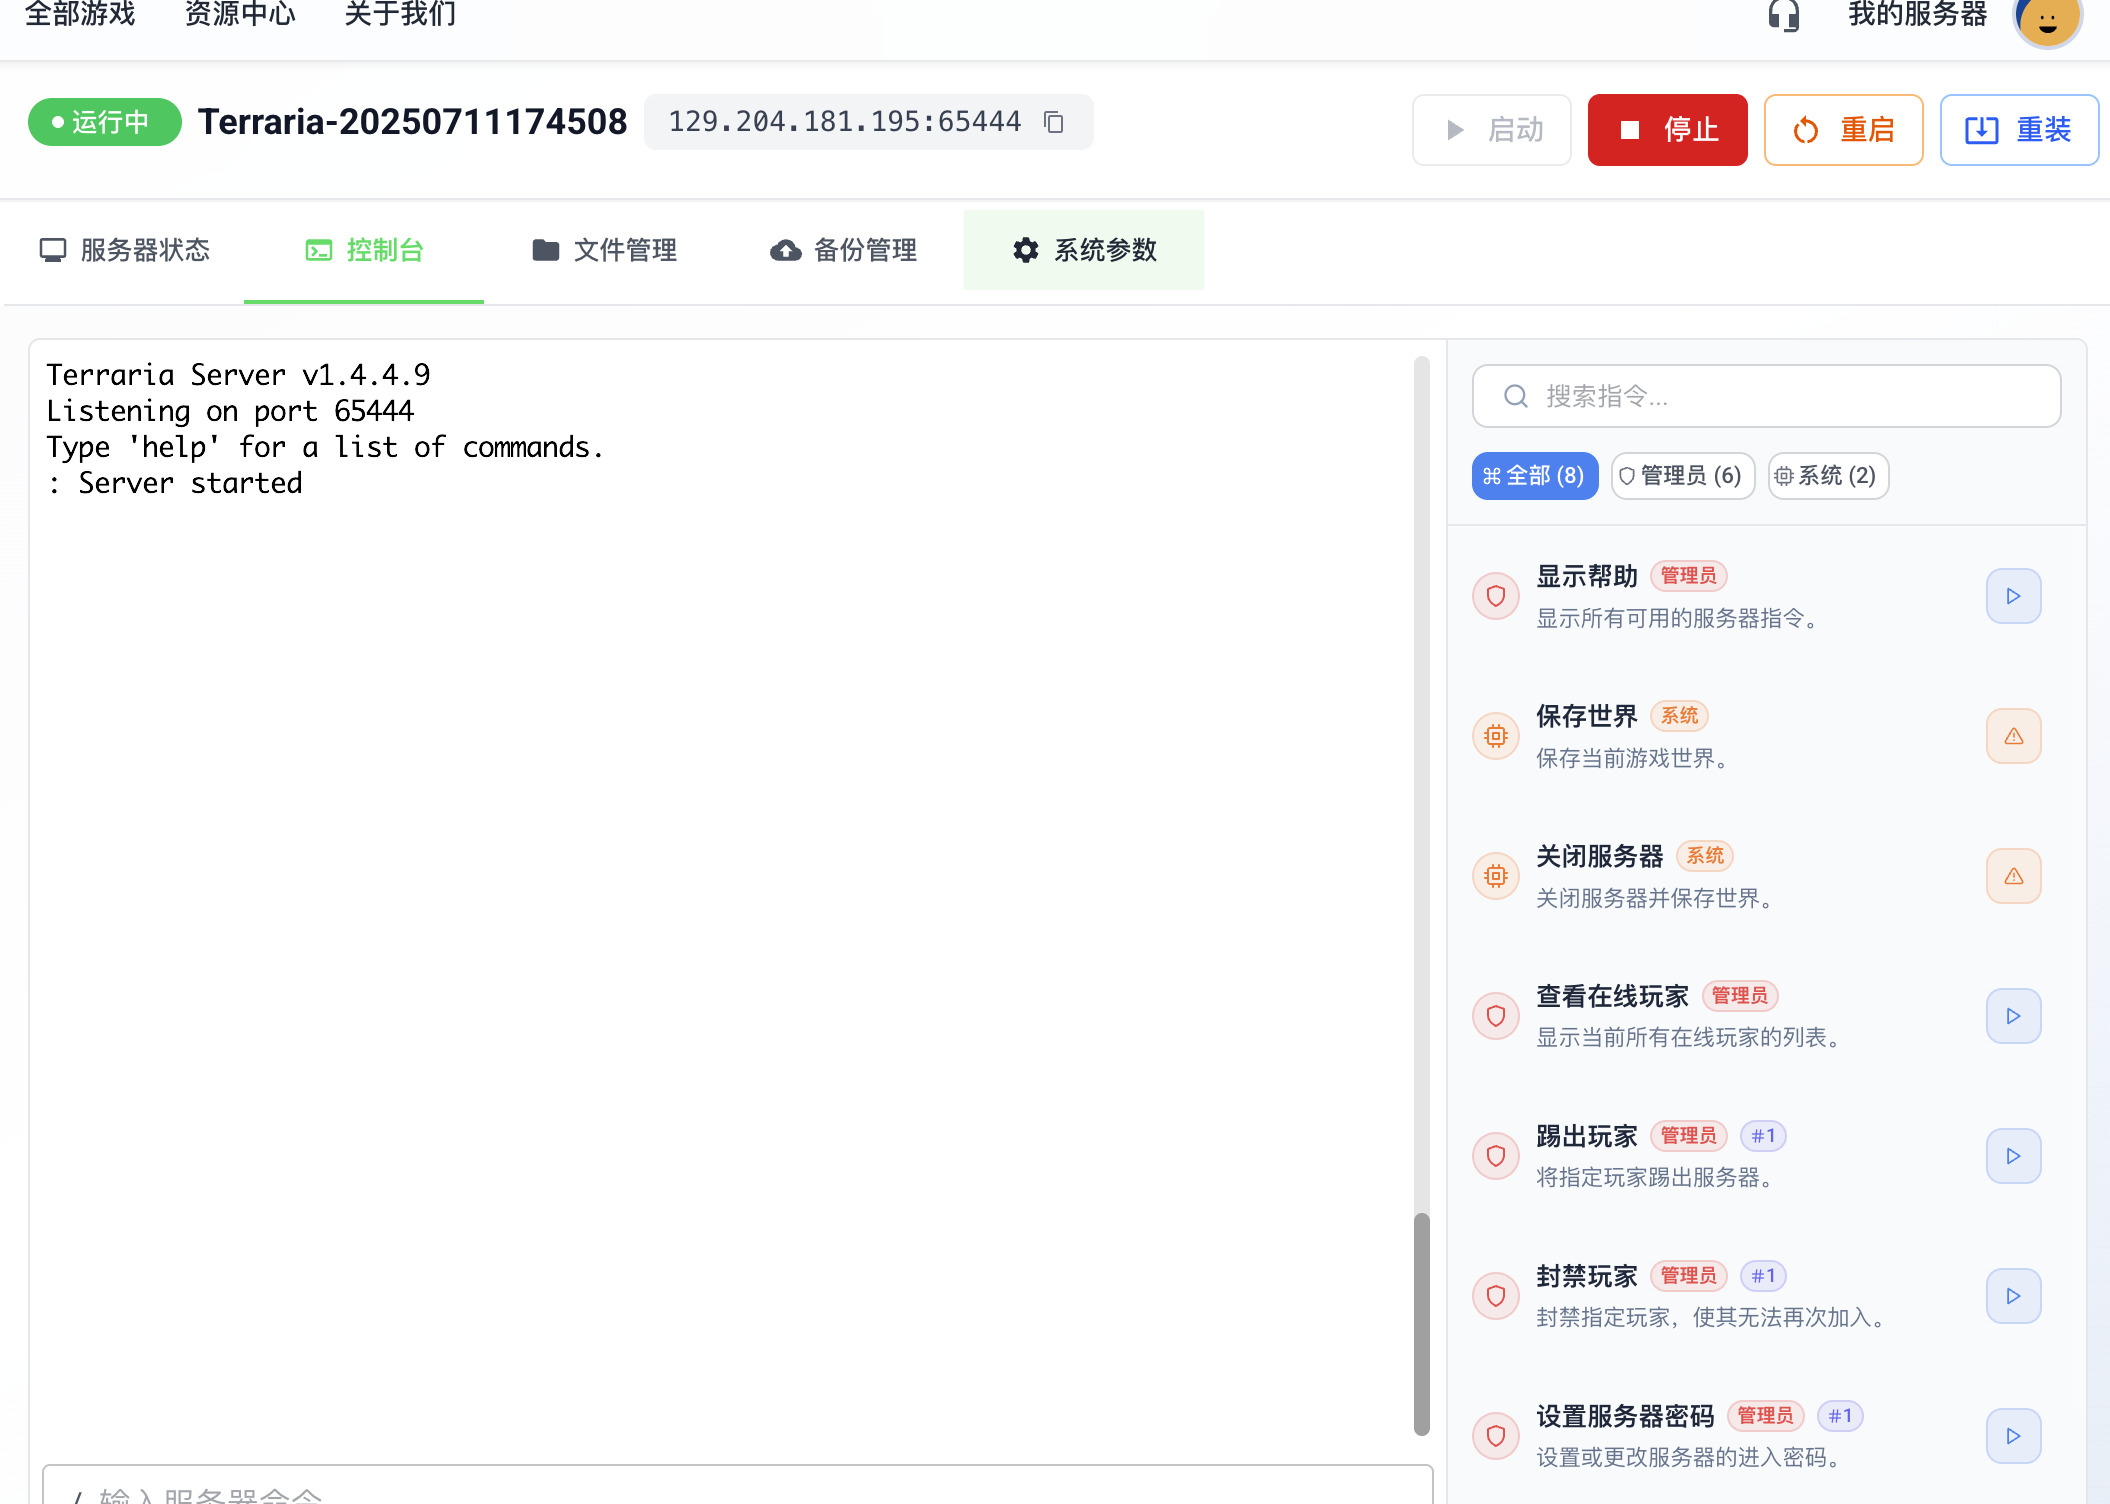2110x1504 pixels.
Task: Filter commands by 系统 (2)
Action: click(1827, 476)
